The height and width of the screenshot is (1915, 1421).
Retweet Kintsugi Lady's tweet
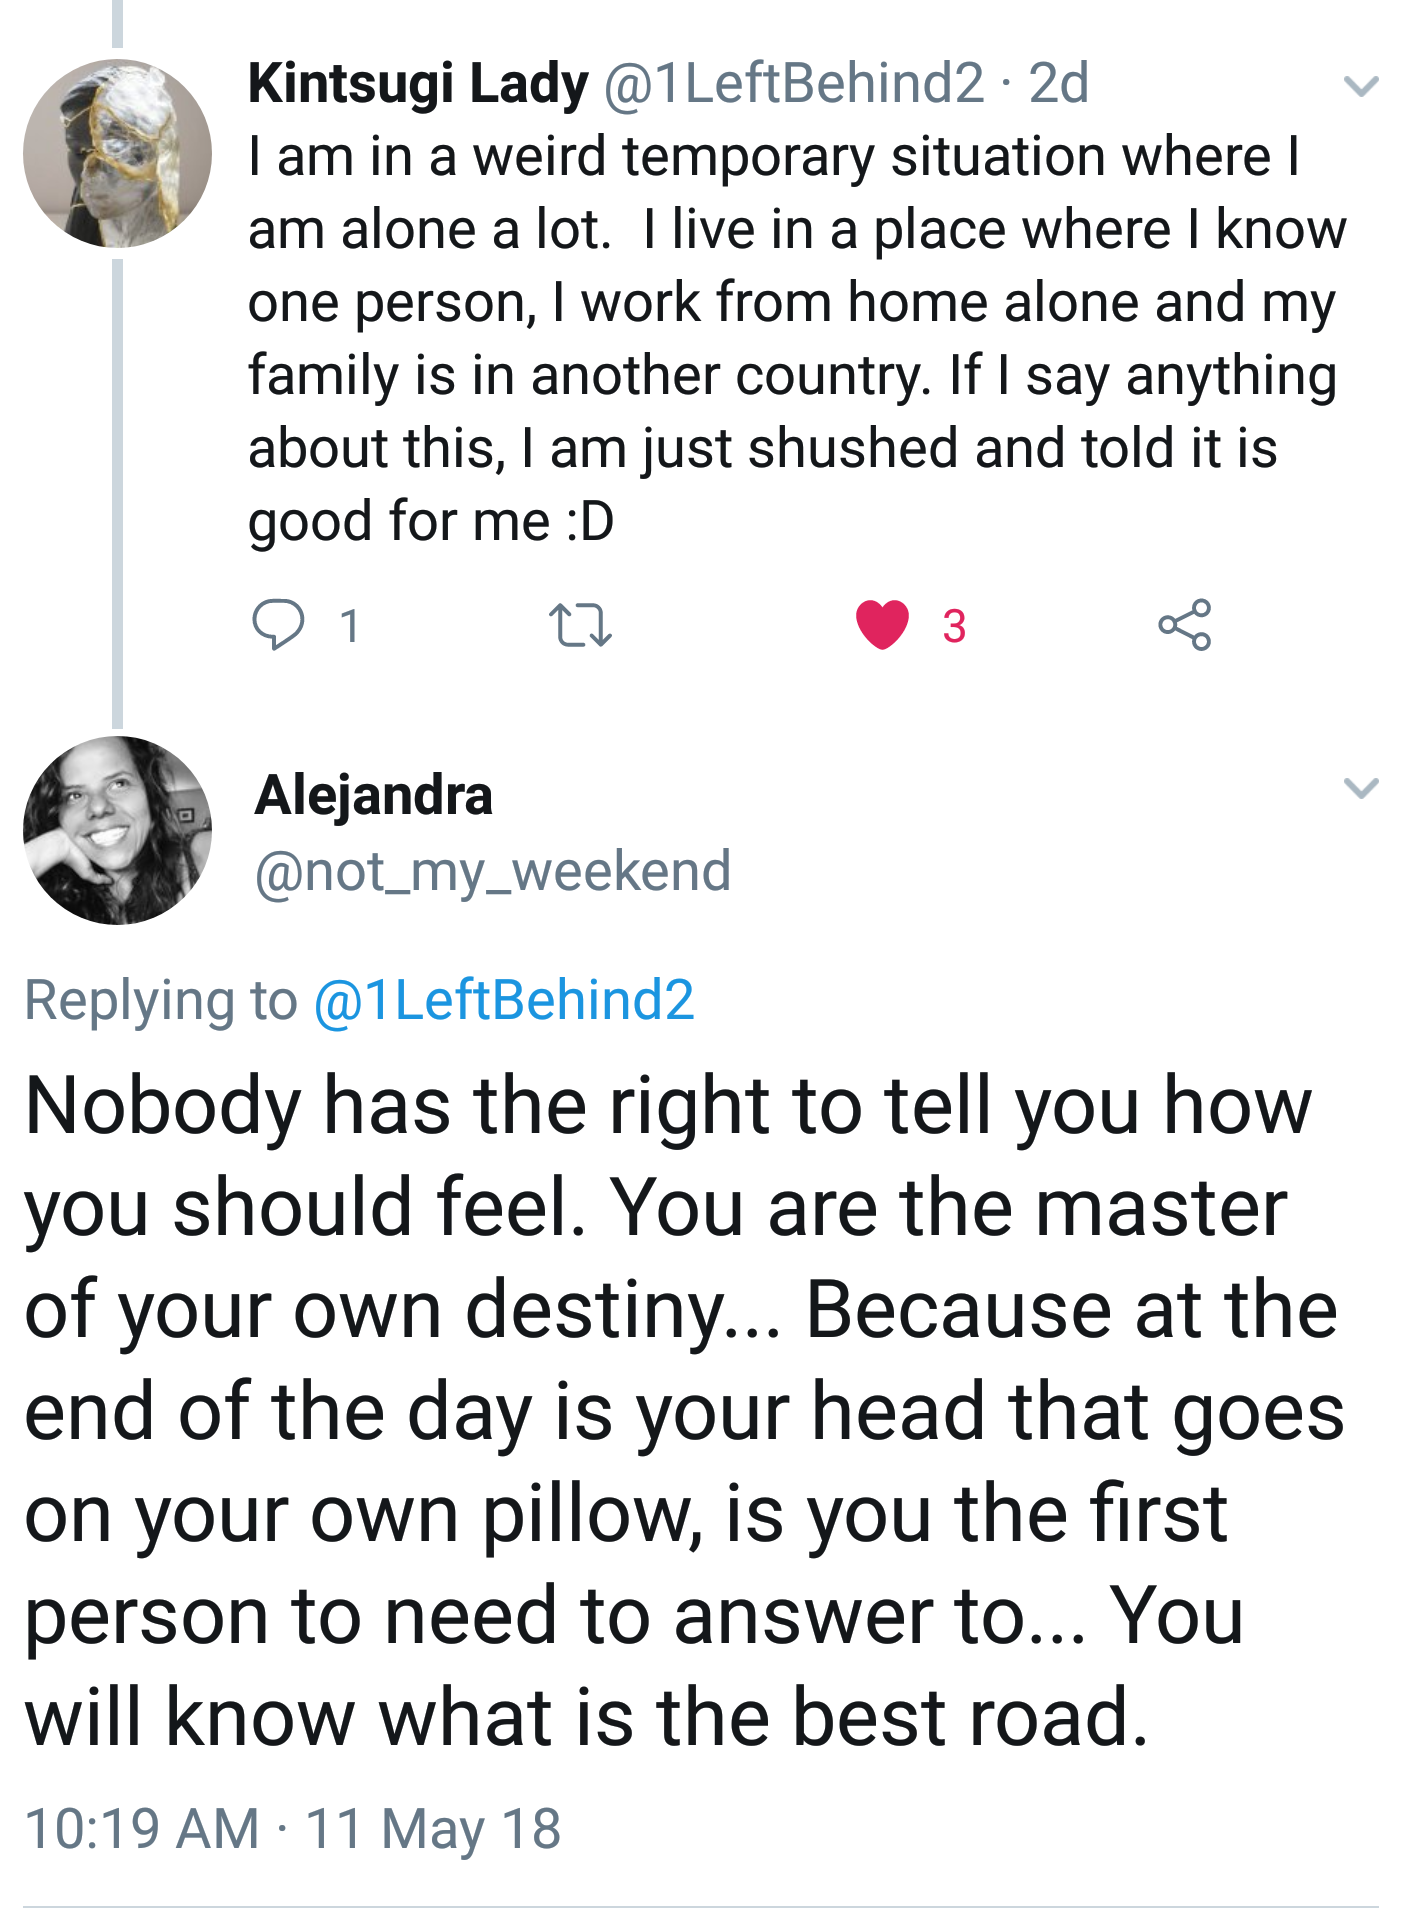click(x=580, y=625)
